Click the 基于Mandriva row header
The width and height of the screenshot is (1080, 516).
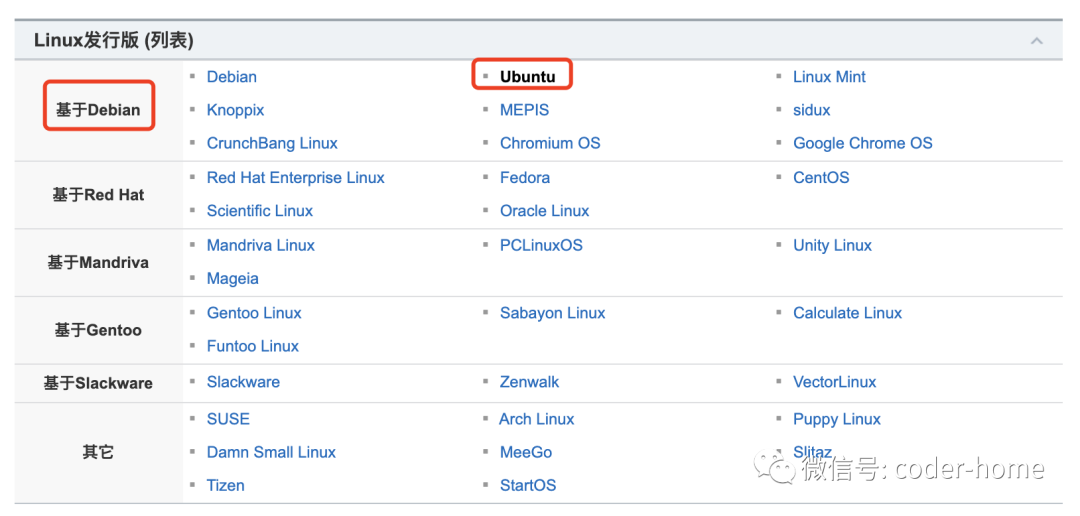point(98,262)
